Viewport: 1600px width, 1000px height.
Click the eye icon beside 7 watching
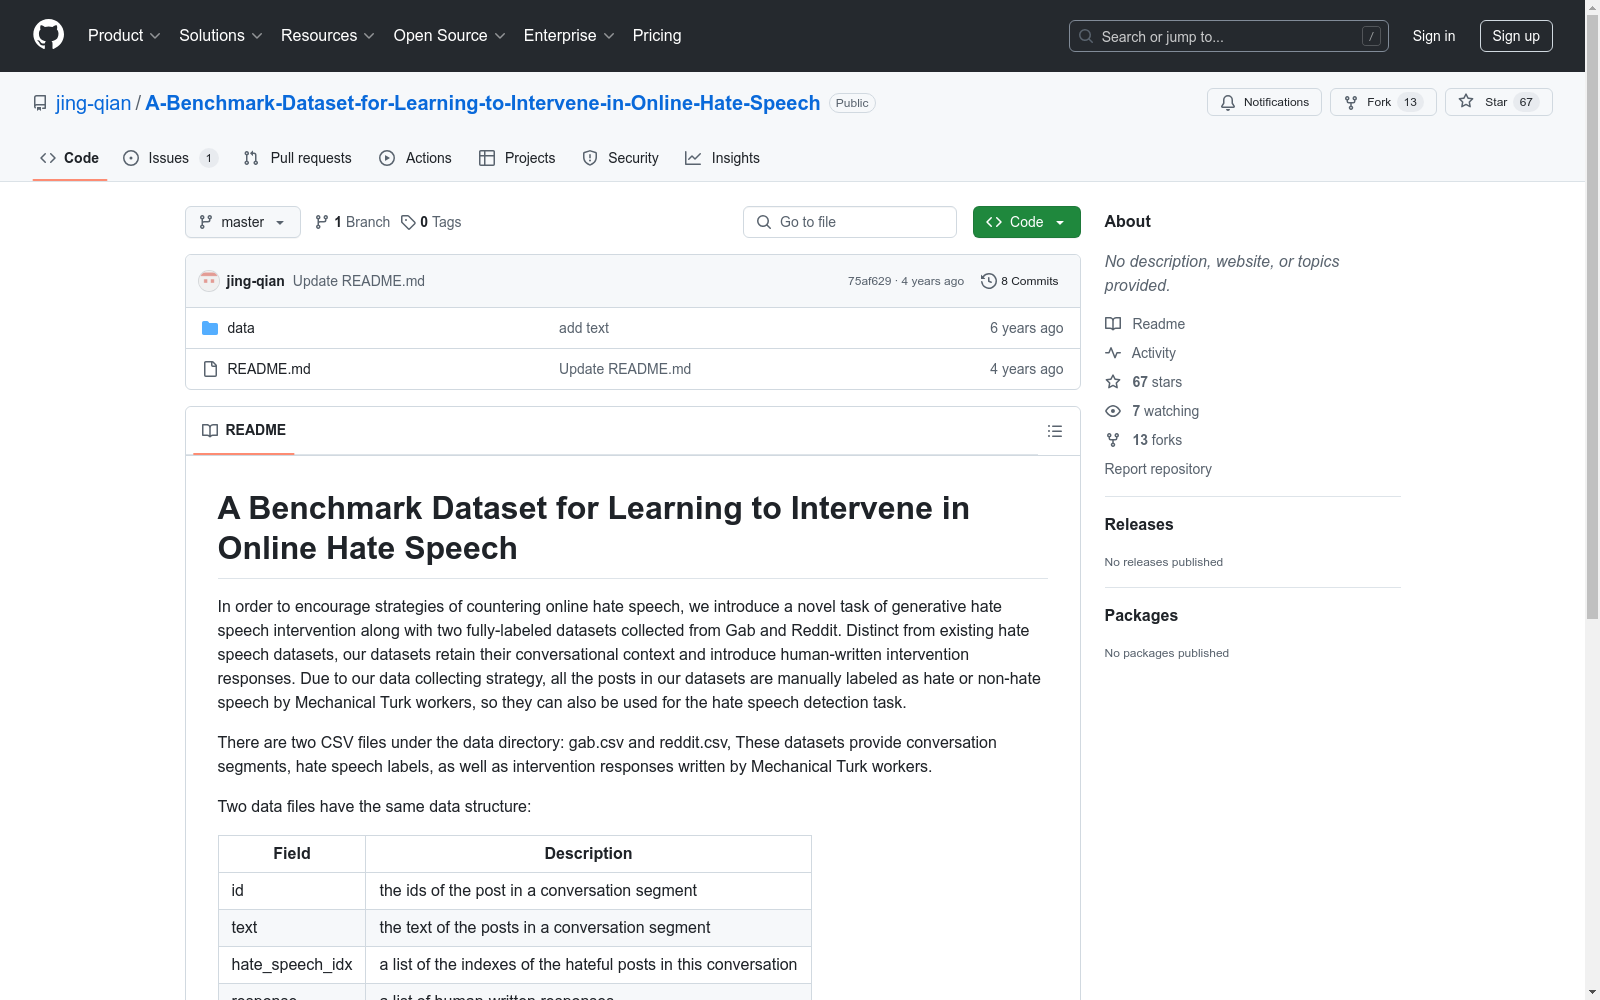1113,411
